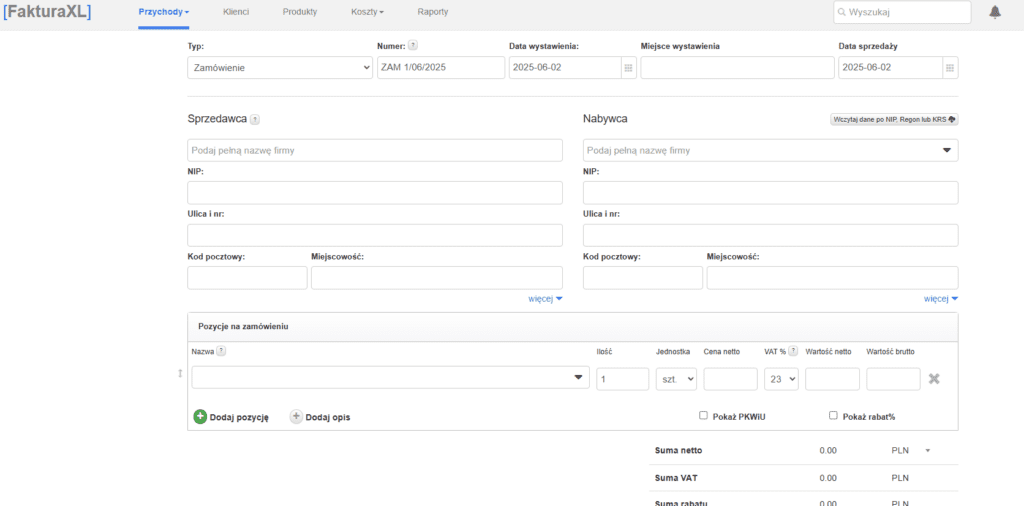Toggle the Pokaż rabat% checkbox
This screenshot has height=506, width=1024.
[x=834, y=416]
